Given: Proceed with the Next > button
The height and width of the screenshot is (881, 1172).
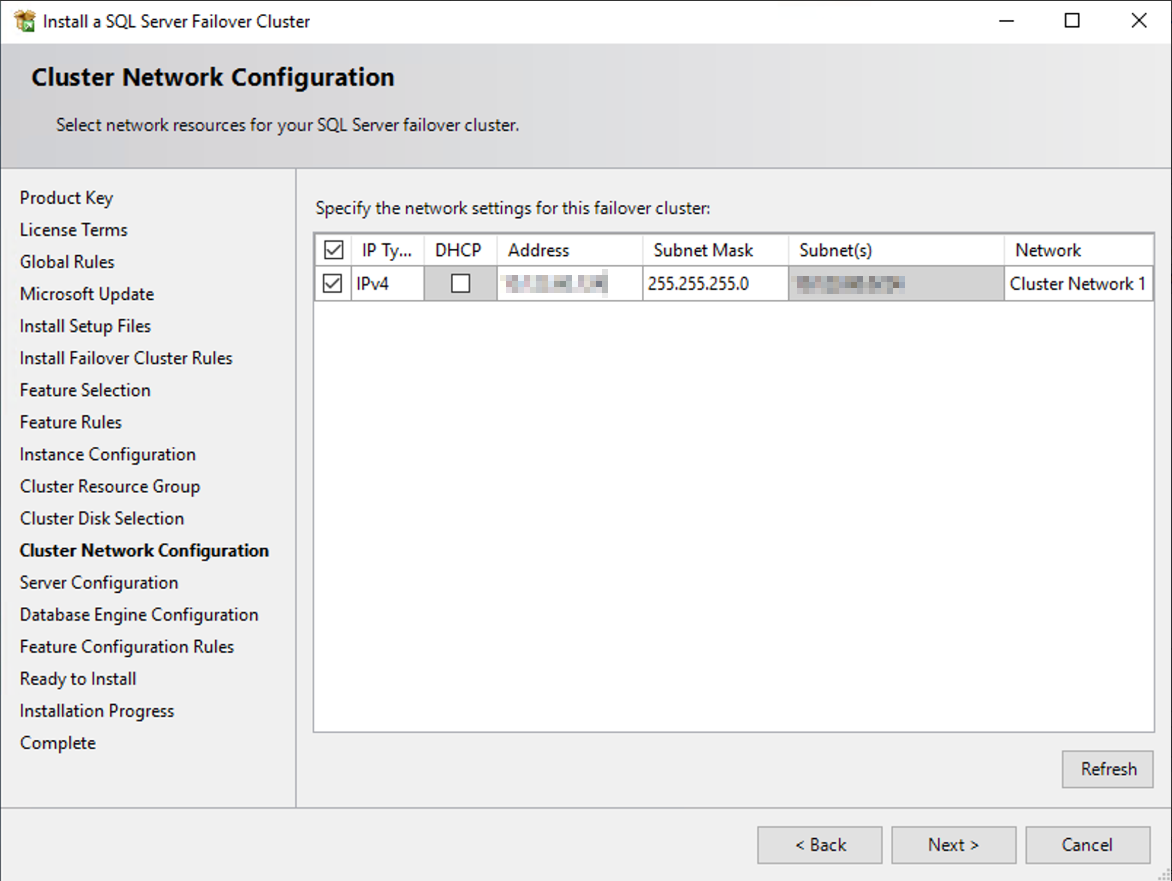Looking at the screenshot, I should [x=954, y=845].
